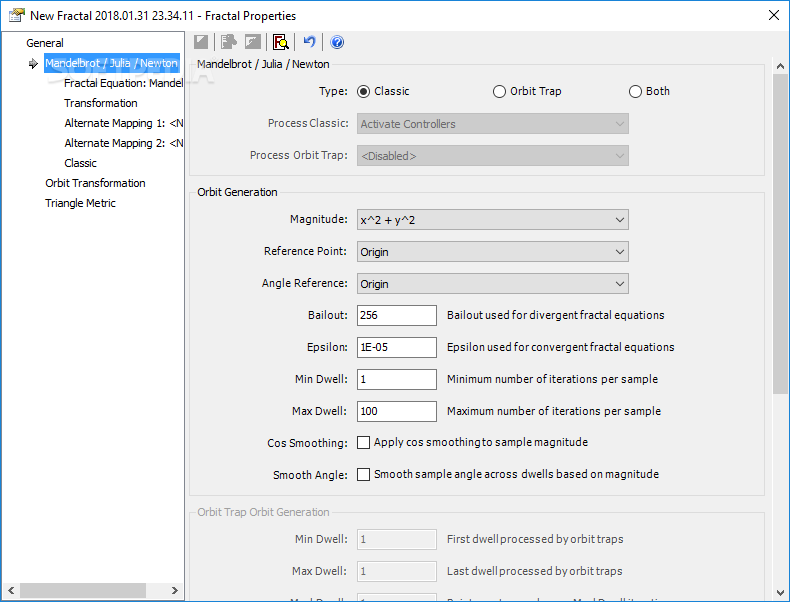Click 'Apply cos smoothing to sample magnitude' label

[481, 442]
